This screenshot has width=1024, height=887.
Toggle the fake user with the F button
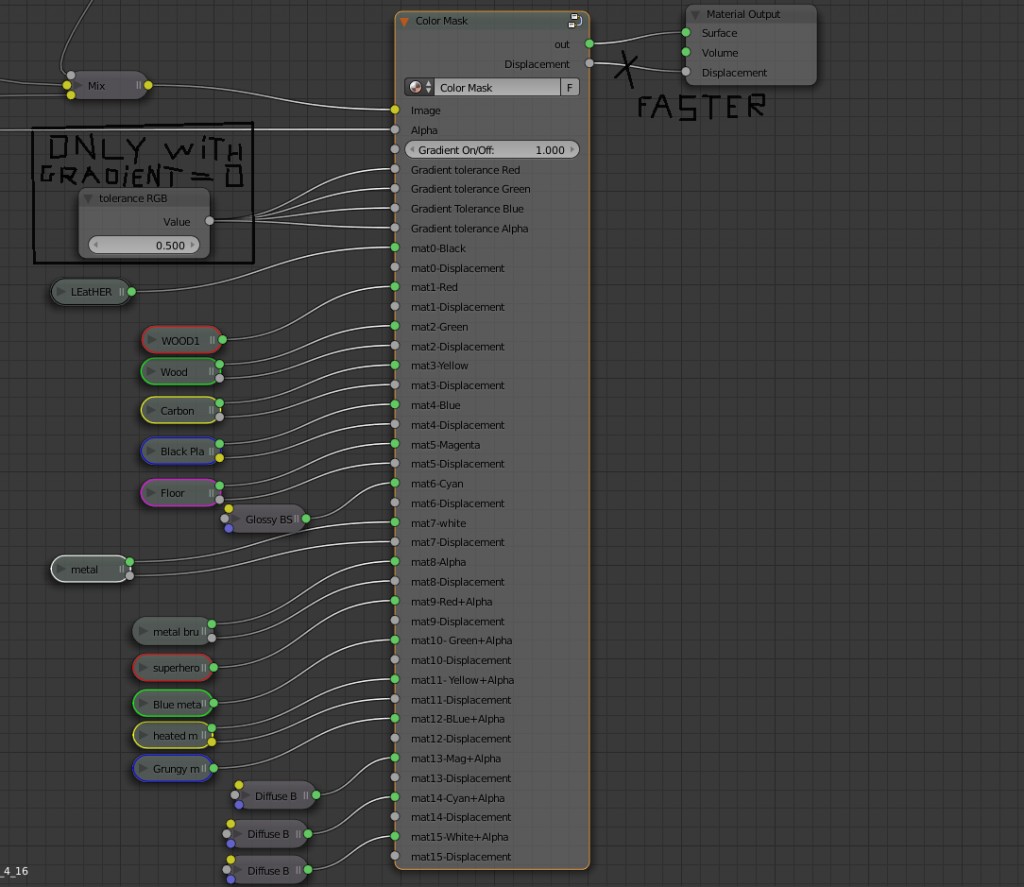tap(570, 87)
